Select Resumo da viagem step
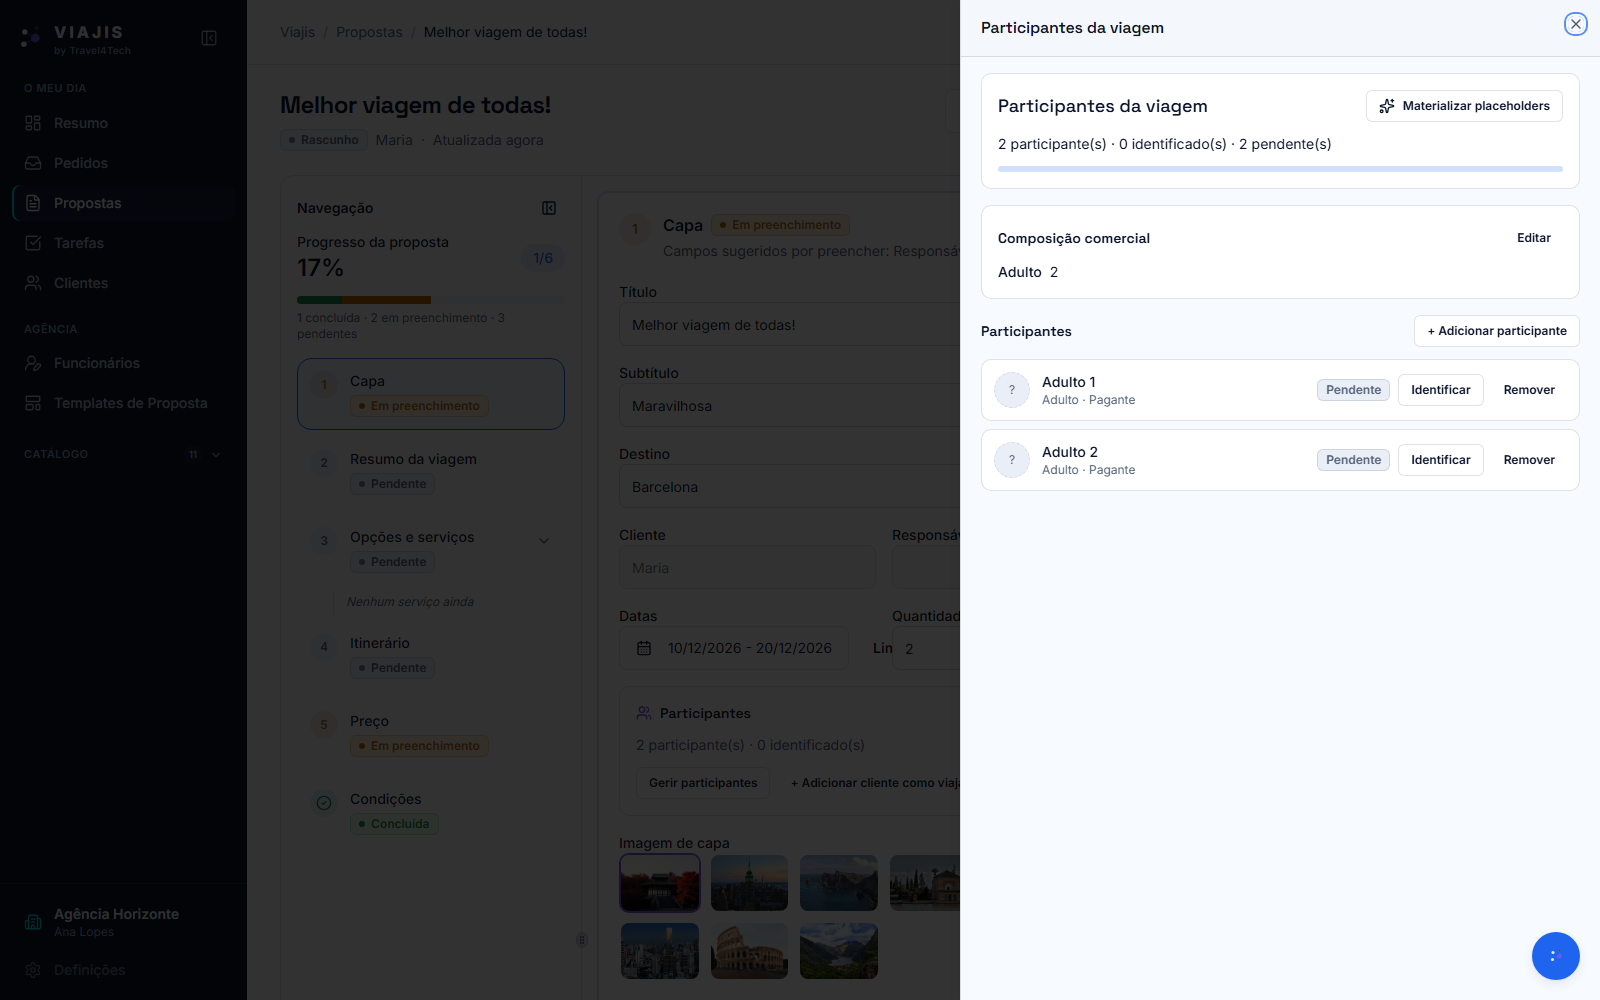 click(431, 471)
